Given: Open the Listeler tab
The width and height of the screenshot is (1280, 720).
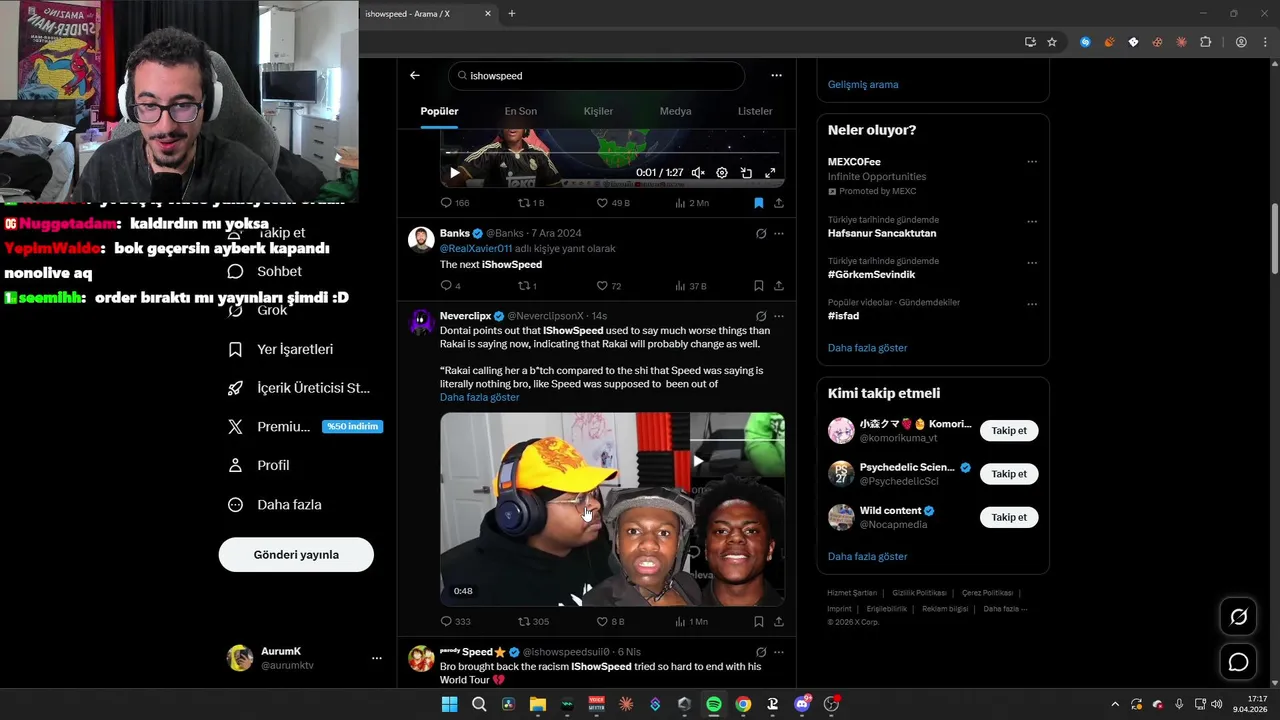Looking at the screenshot, I should [x=755, y=111].
